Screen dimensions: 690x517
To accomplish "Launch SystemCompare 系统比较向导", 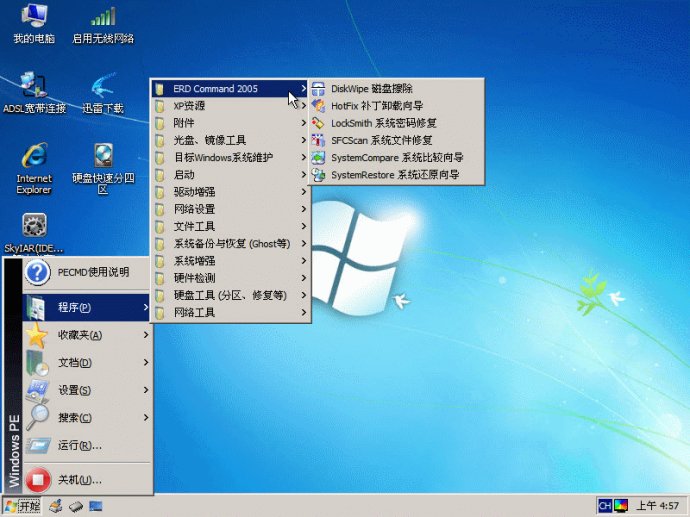I will pos(396,158).
